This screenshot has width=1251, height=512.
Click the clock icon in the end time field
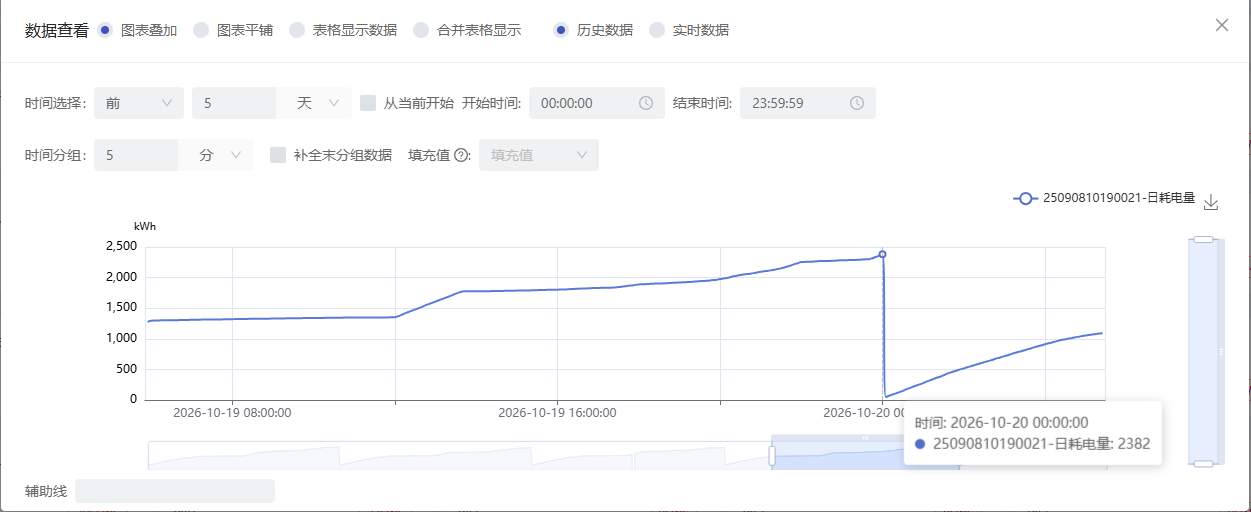[857, 103]
